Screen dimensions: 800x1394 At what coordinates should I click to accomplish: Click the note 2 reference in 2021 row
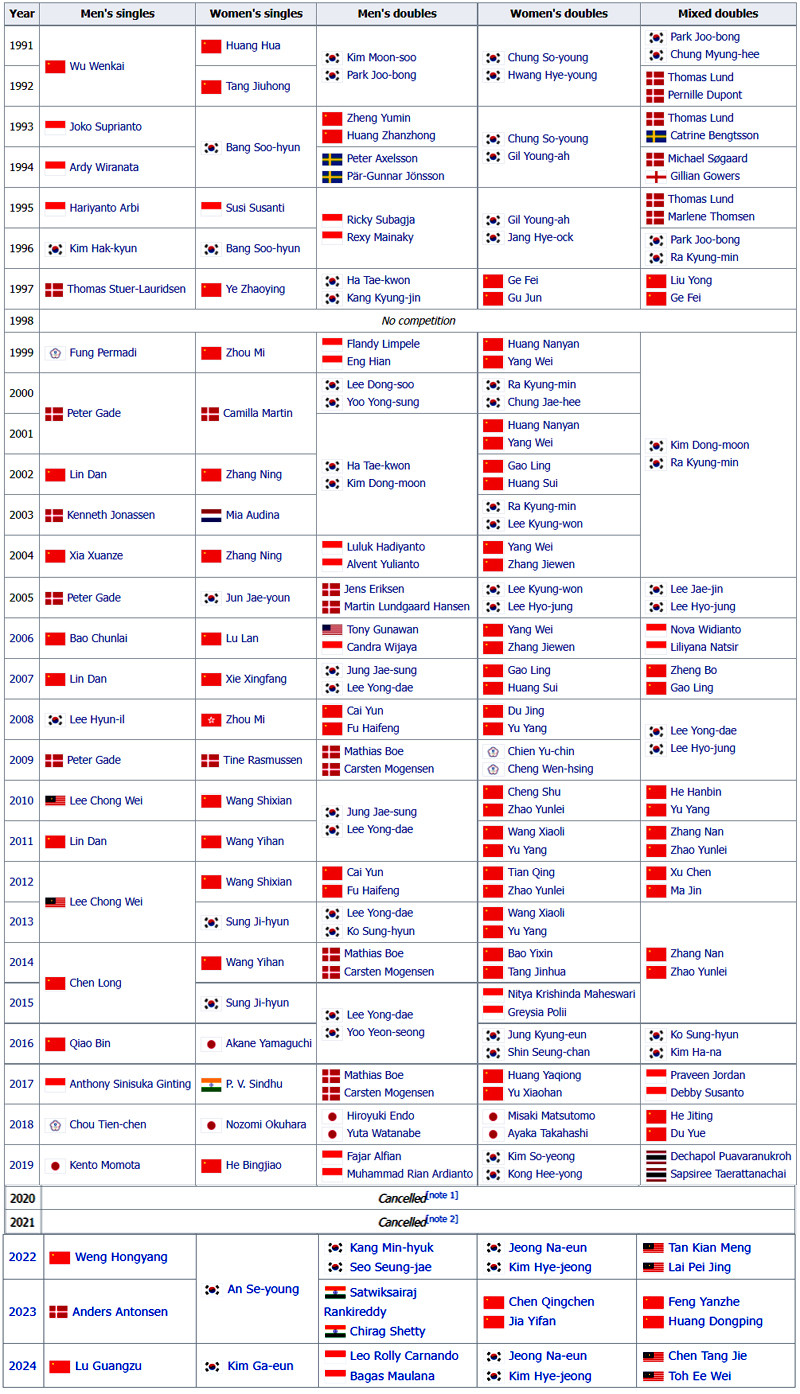pyautogui.click(x=442, y=1218)
